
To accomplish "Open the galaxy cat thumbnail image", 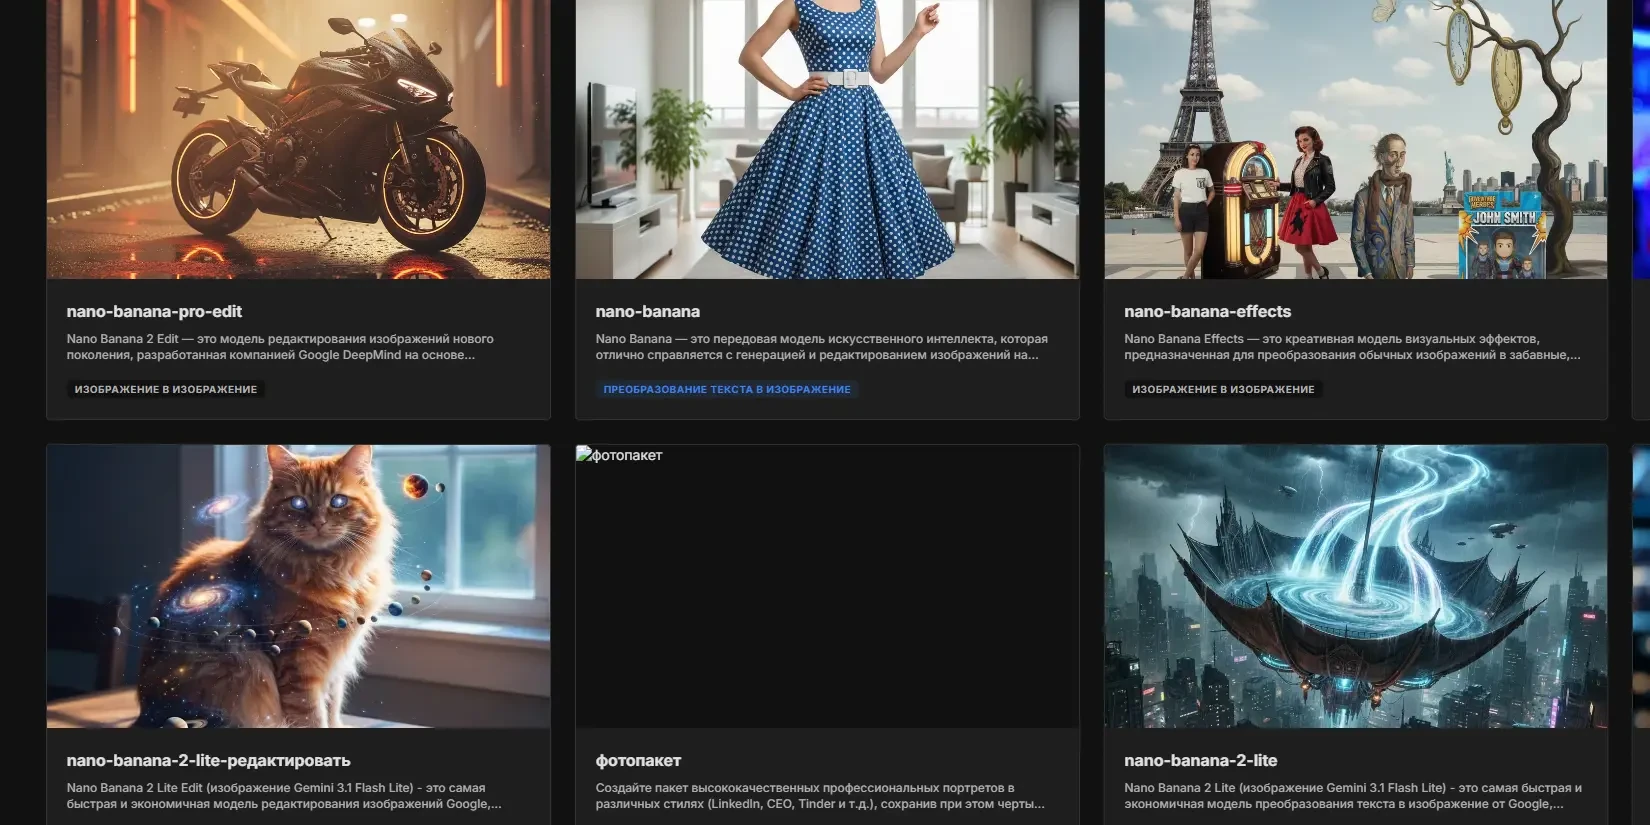I will point(298,586).
